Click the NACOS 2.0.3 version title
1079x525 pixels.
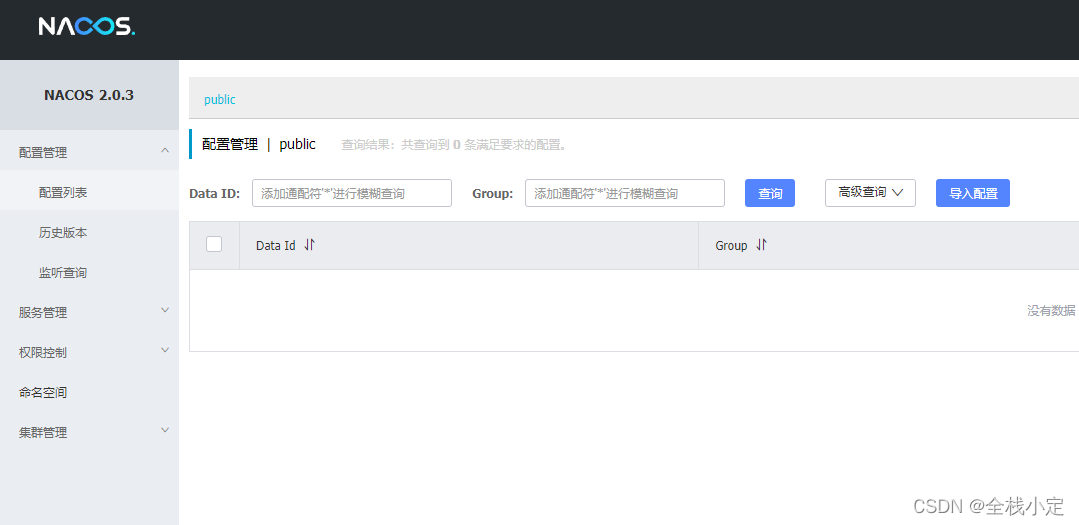click(x=89, y=96)
